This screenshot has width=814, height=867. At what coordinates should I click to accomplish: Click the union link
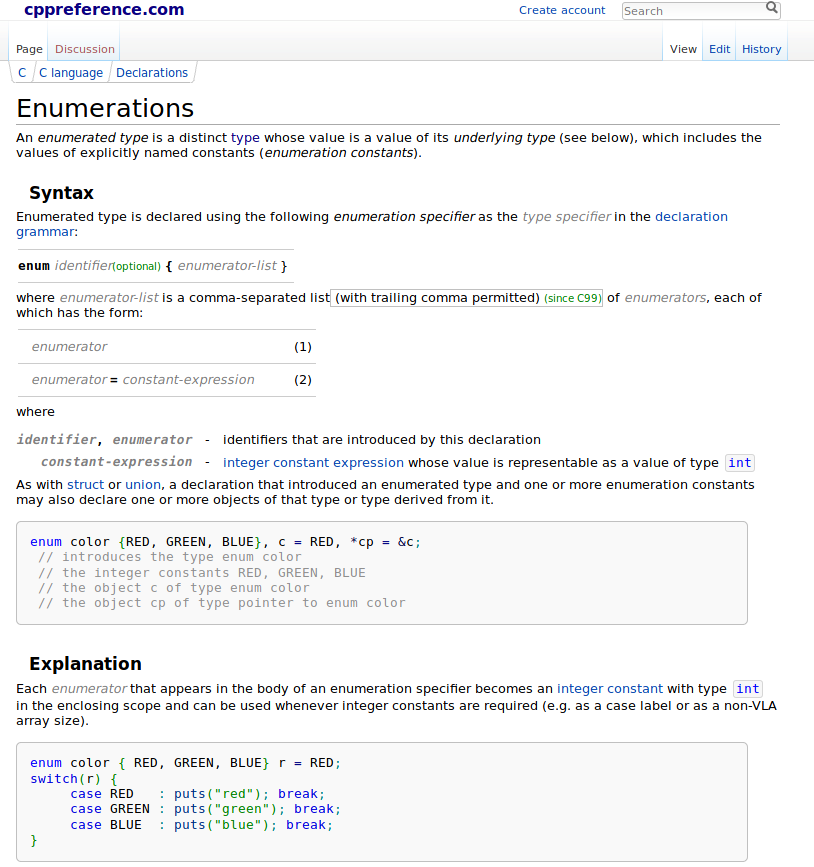click(142, 485)
